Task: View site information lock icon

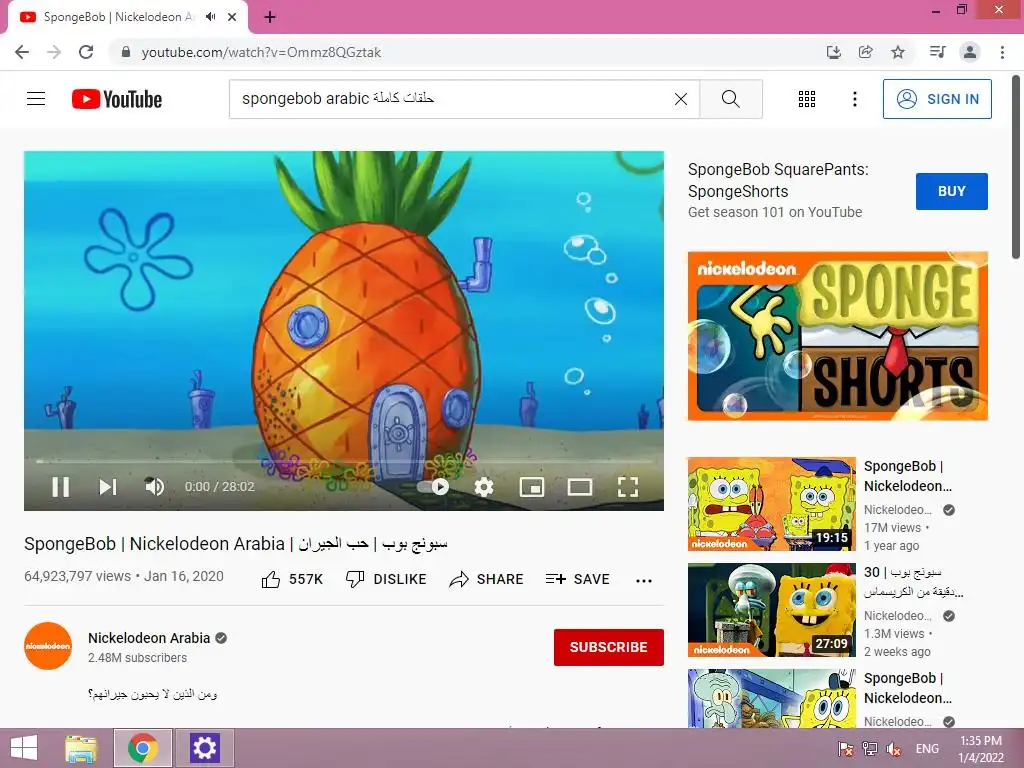Action: click(126, 52)
